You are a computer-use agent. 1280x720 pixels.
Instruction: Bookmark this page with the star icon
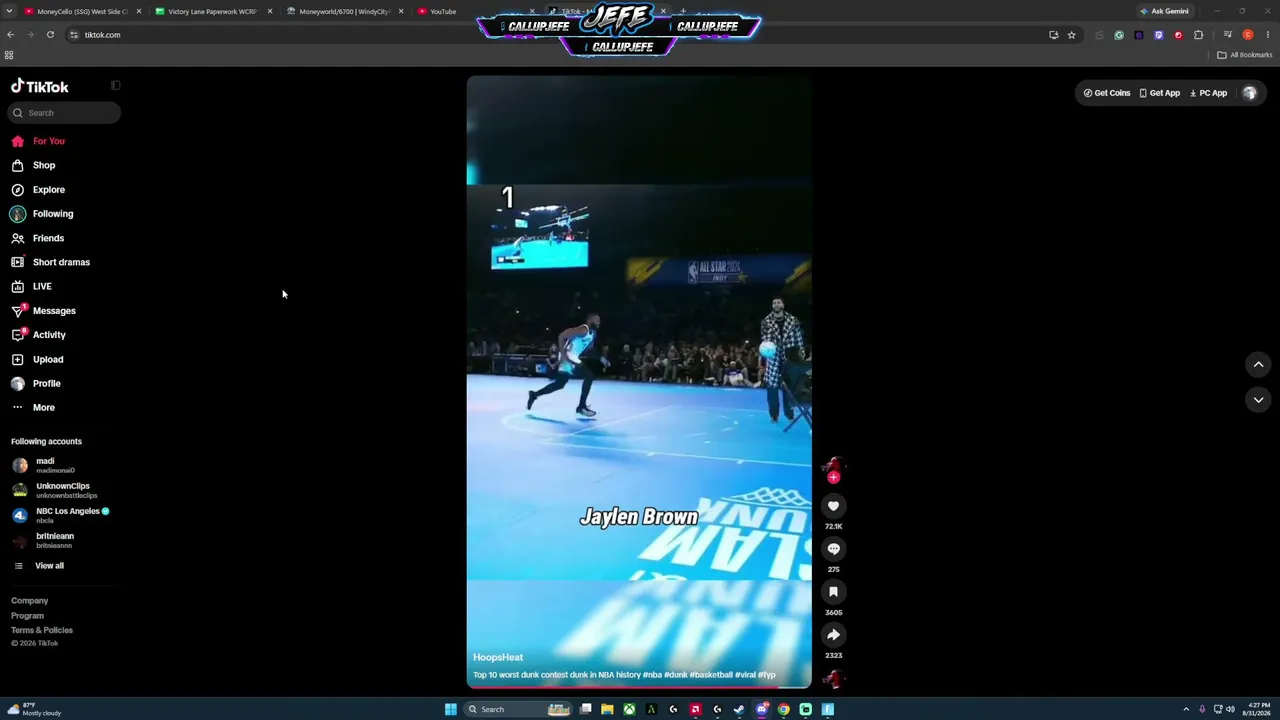click(x=1071, y=35)
